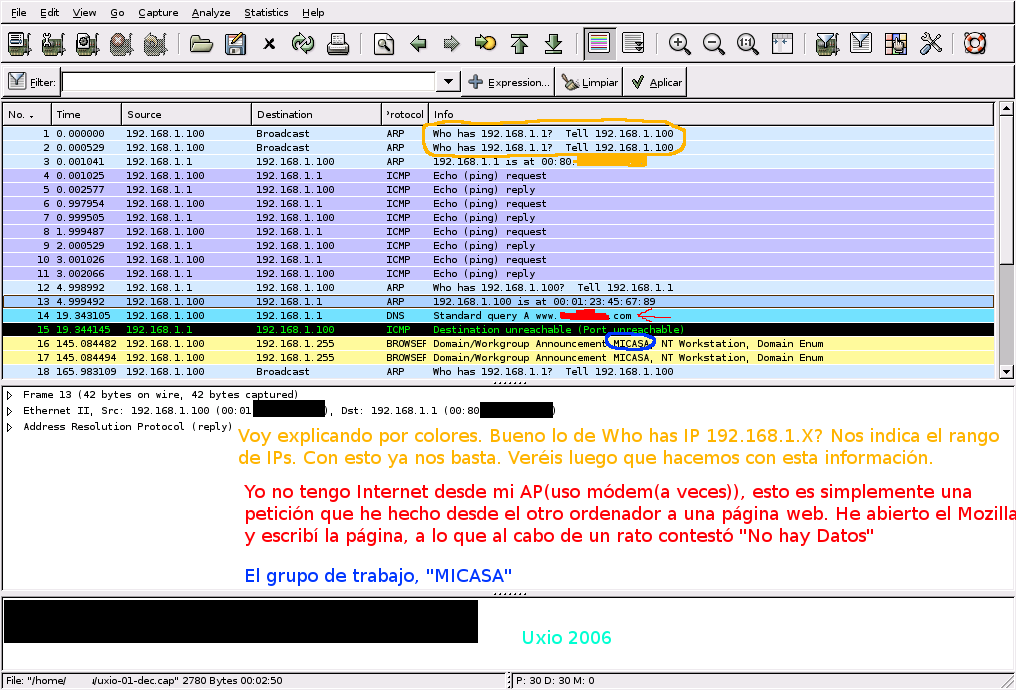Select packet 4 ICMP Echo request
Image resolution: width=1016 pixels, height=690 pixels.
[498, 176]
